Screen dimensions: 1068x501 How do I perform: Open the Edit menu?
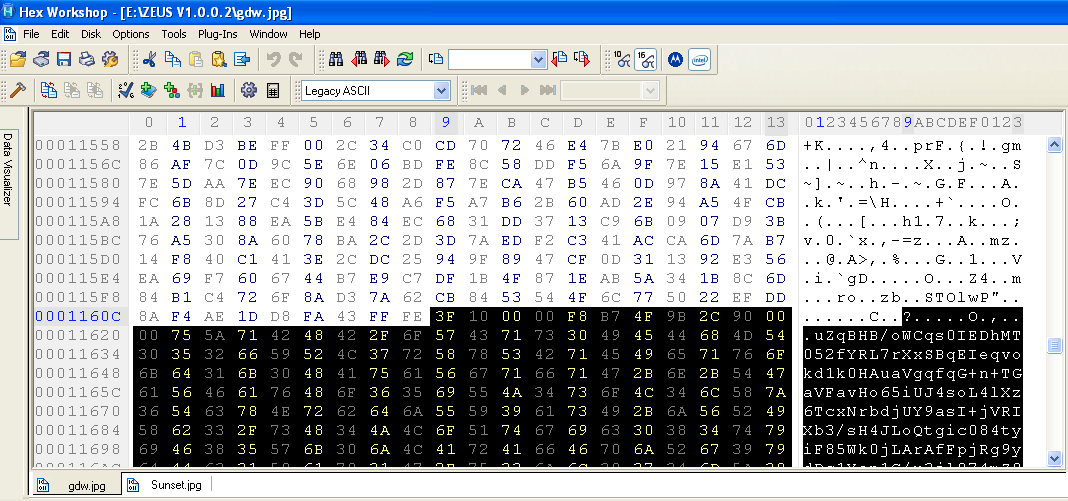point(60,33)
